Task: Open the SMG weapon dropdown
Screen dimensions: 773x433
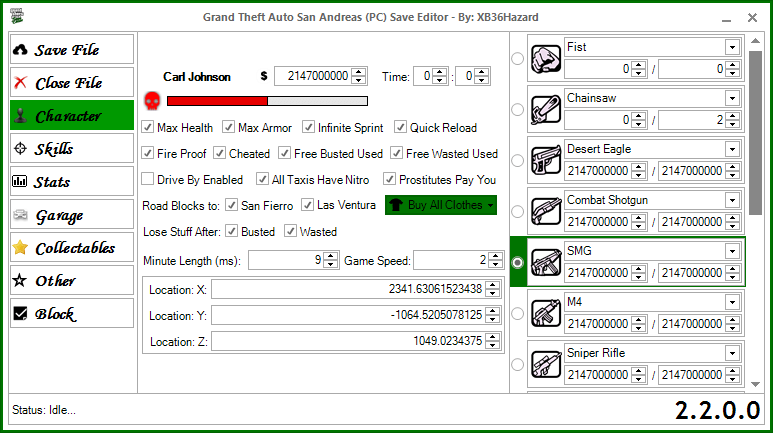Action: click(x=732, y=251)
